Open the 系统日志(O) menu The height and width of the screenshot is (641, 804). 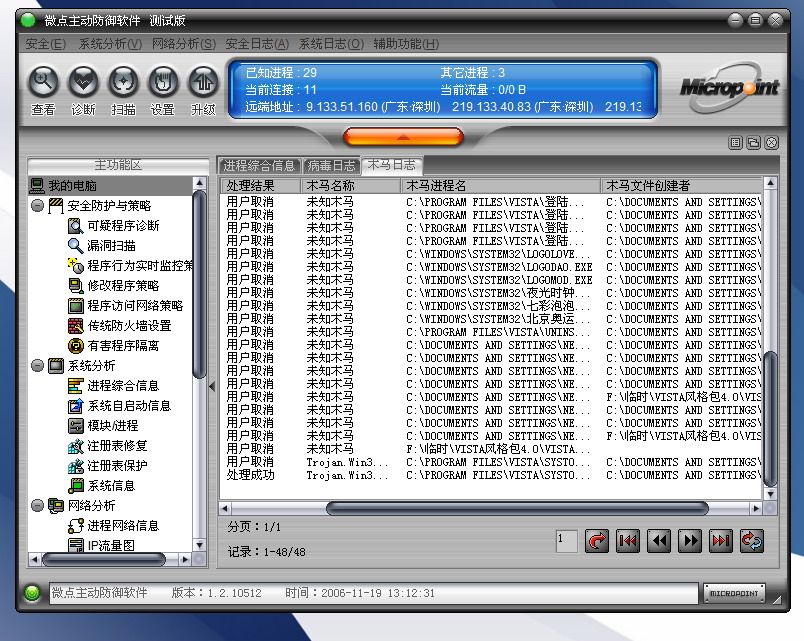(331, 44)
